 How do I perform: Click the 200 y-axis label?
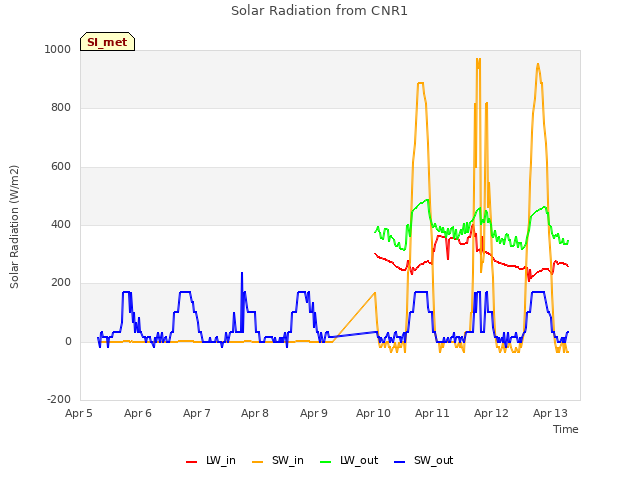pos(61,282)
